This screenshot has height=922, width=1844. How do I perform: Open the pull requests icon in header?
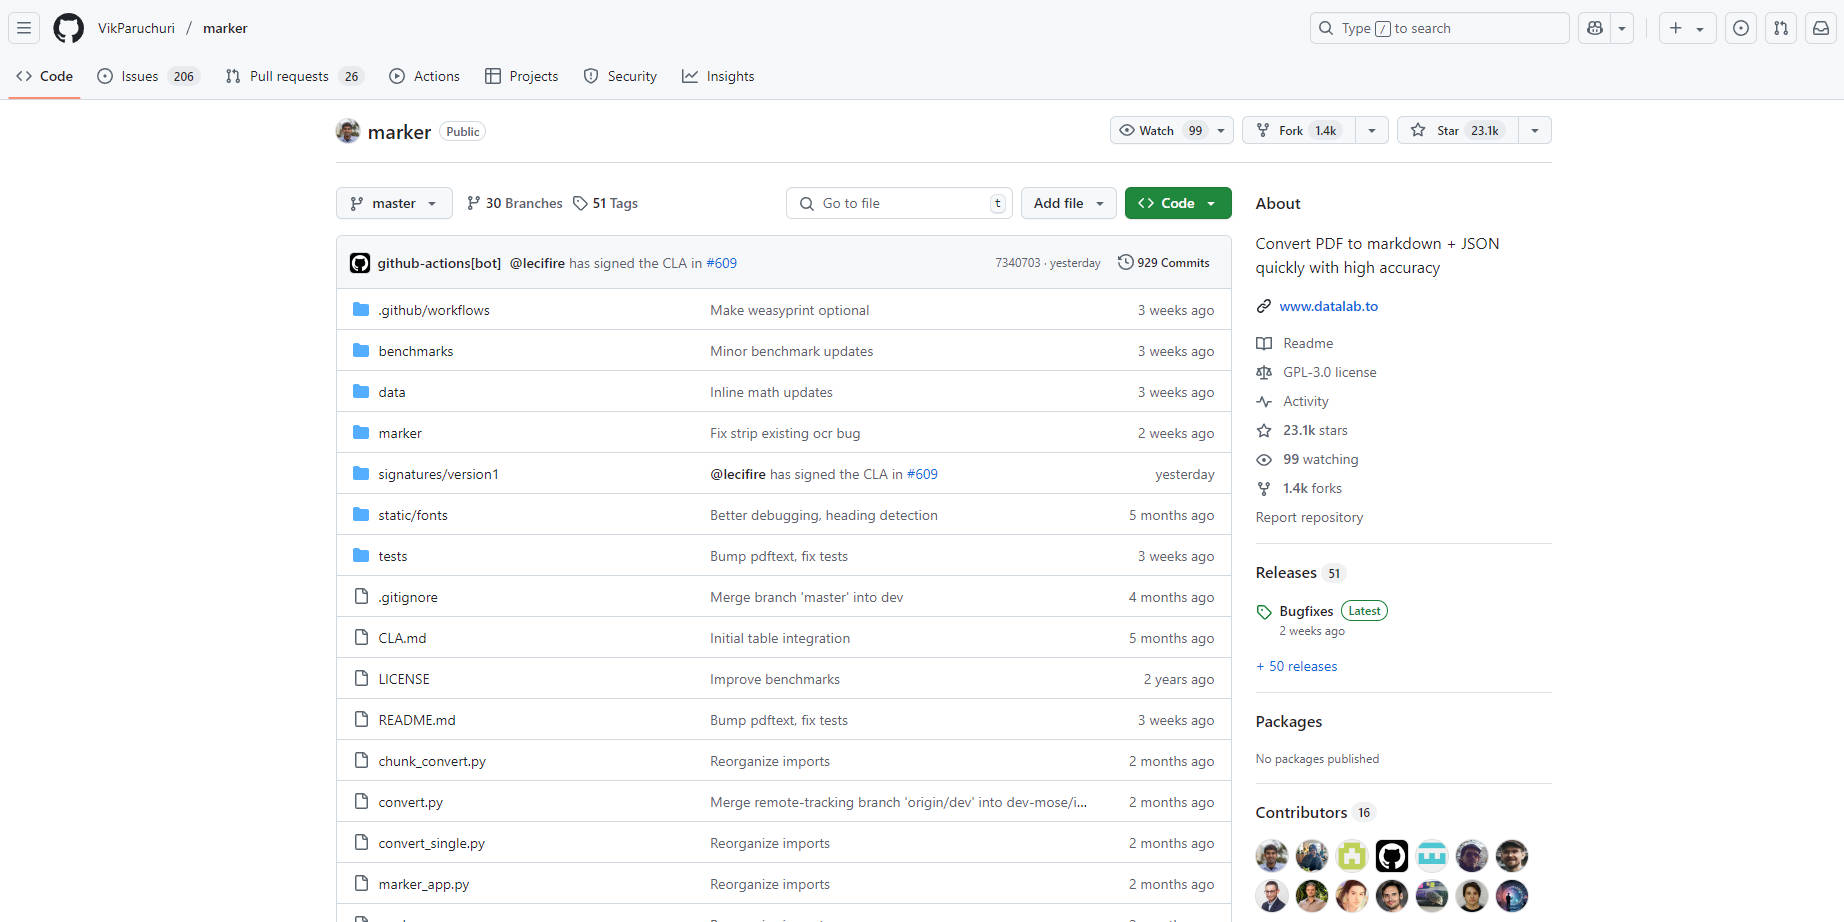coord(1781,28)
